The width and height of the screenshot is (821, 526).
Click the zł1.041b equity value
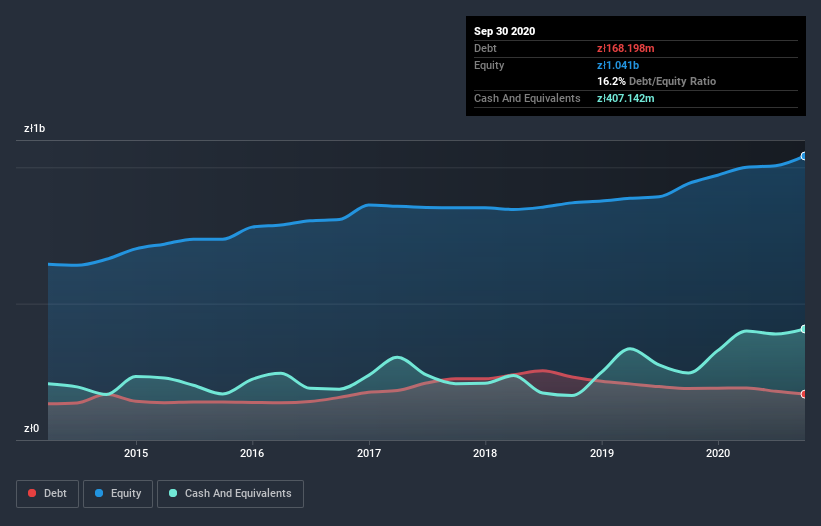coord(618,65)
